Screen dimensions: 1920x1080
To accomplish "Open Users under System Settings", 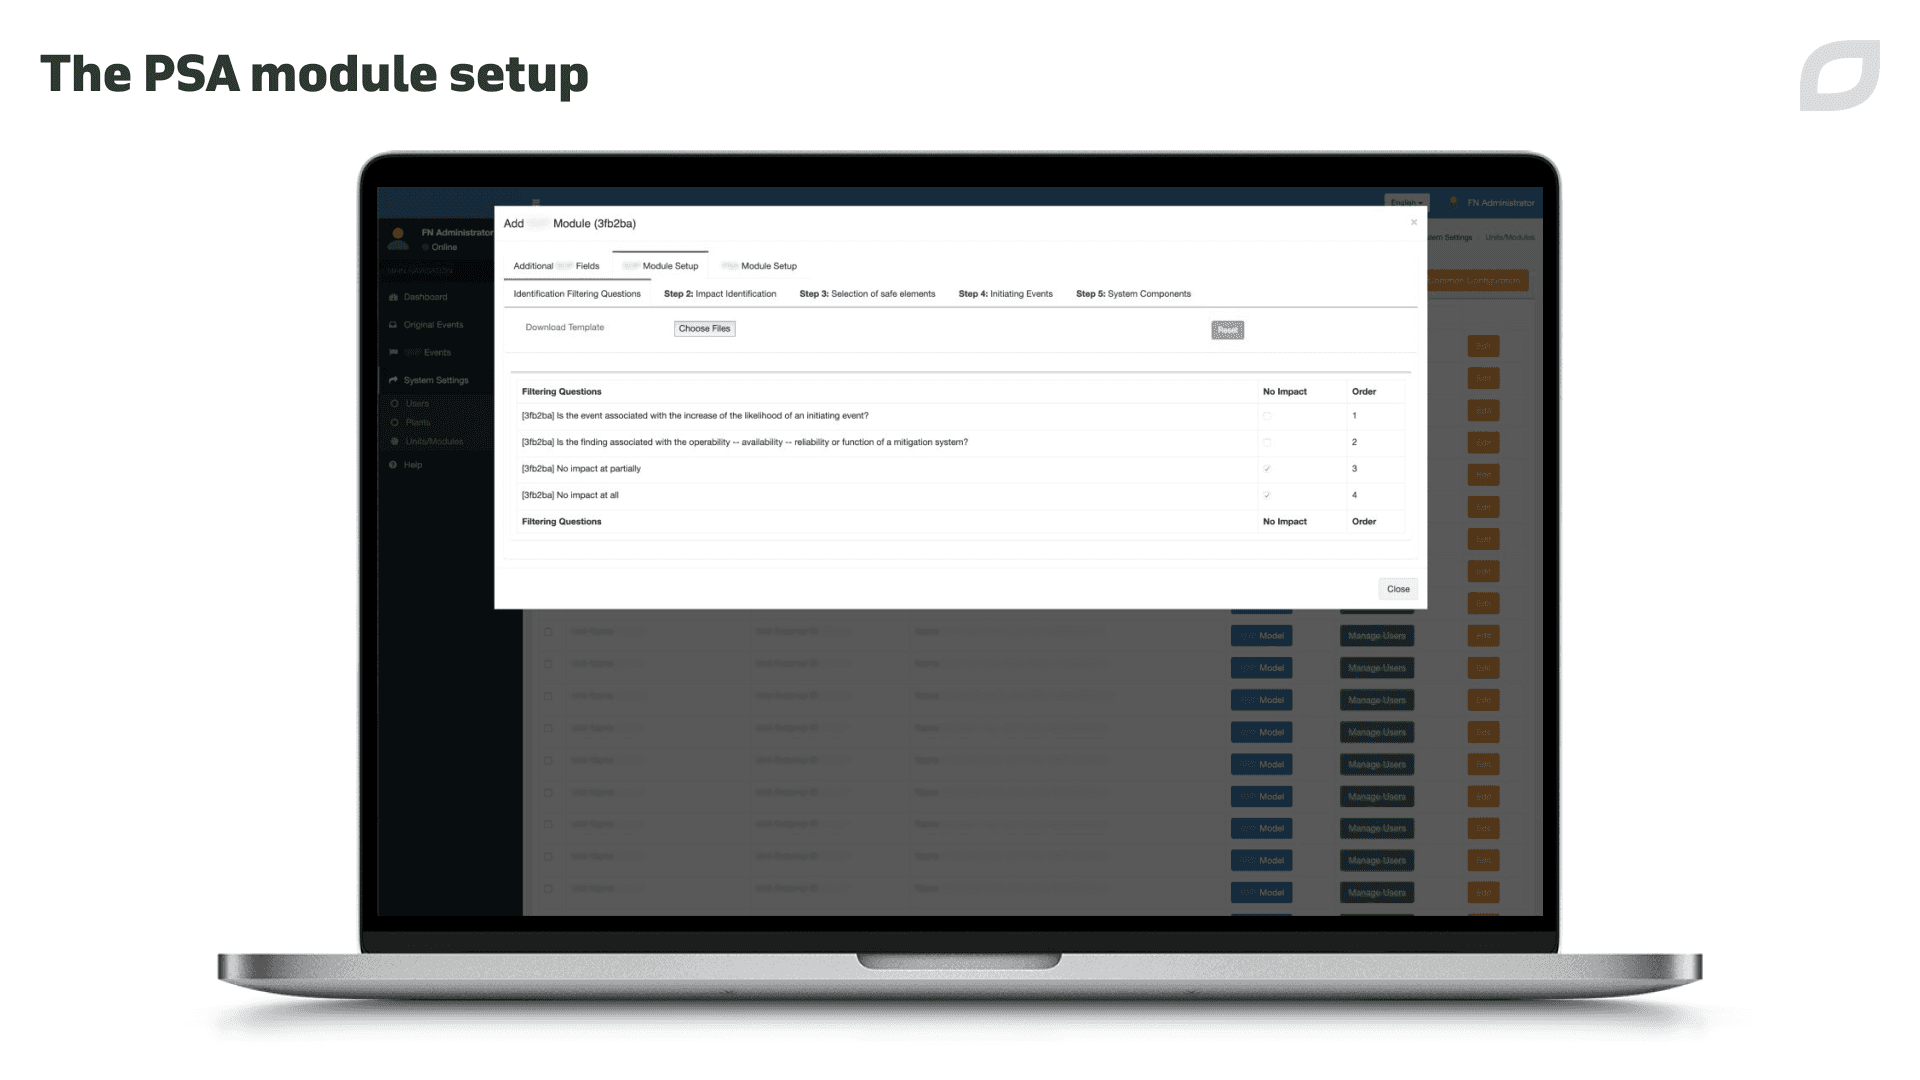I will point(417,404).
